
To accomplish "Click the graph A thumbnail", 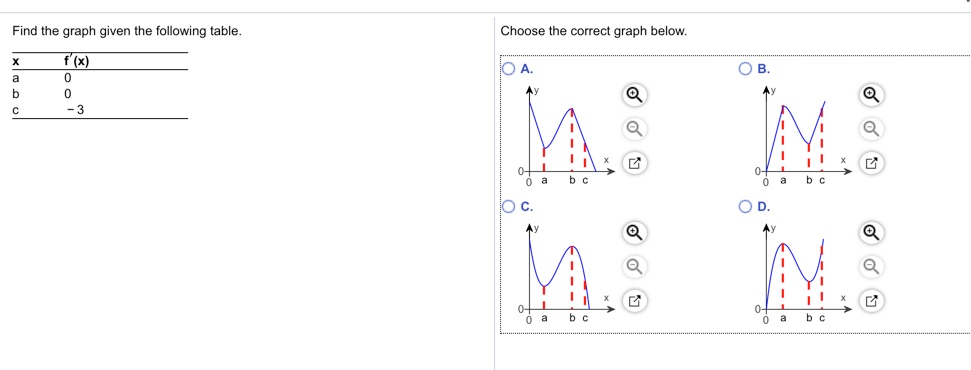I will coord(567,136).
